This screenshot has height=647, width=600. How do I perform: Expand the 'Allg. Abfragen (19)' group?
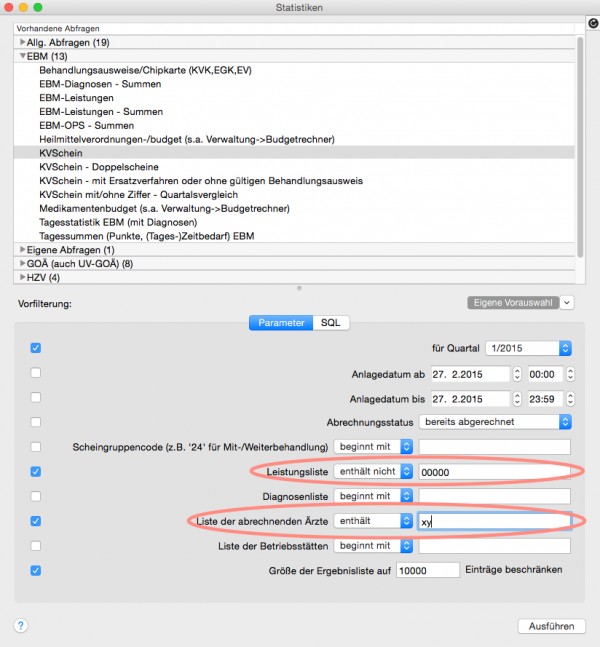(x=23, y=42)
